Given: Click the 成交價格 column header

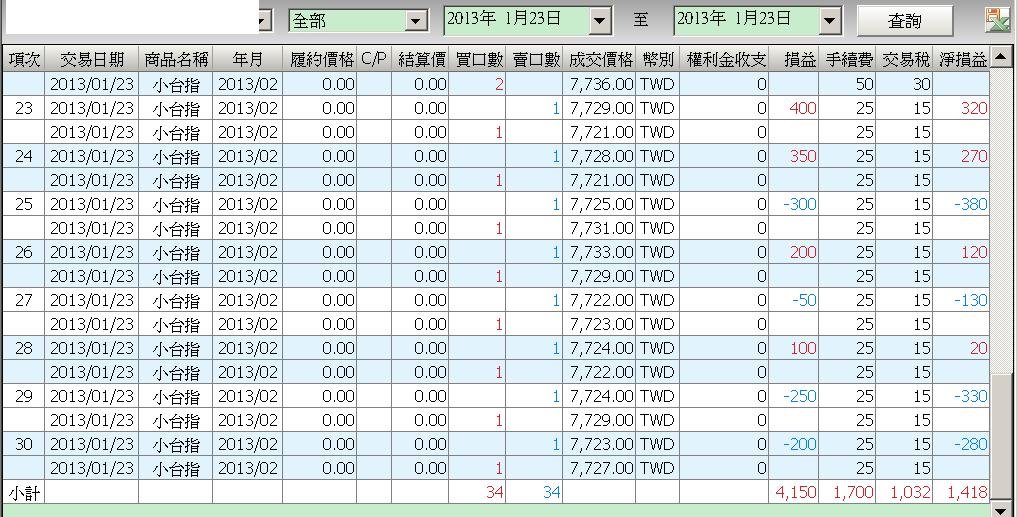Looking at the screenshot, I should coord(599,60).
